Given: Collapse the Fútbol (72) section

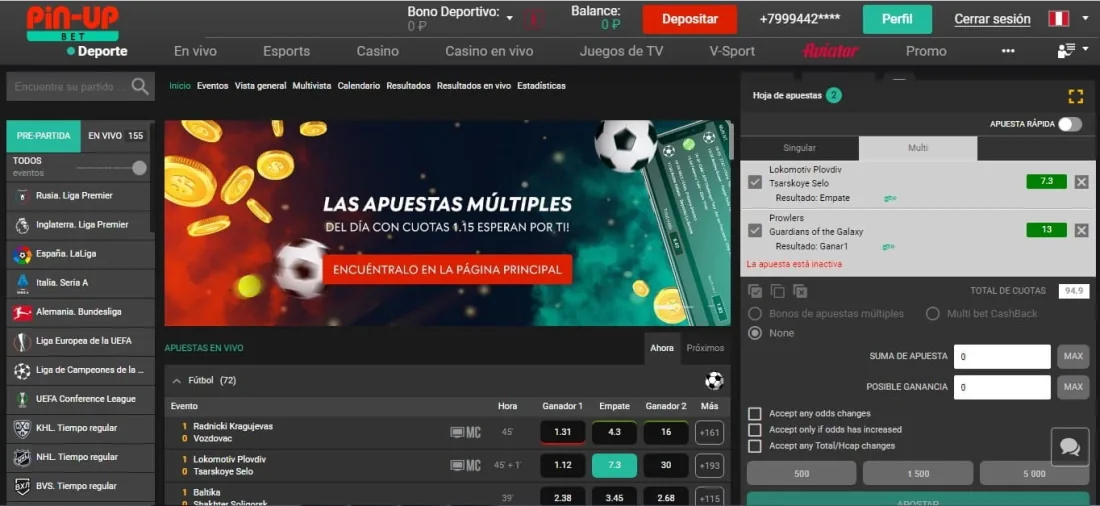Looking at the screenshot, I should 177,381.
